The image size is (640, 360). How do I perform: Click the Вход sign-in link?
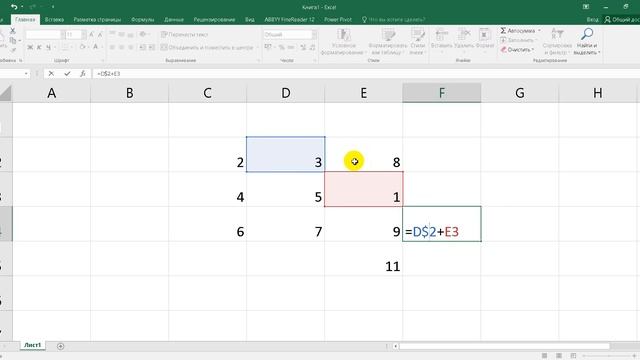pos(592,20)
